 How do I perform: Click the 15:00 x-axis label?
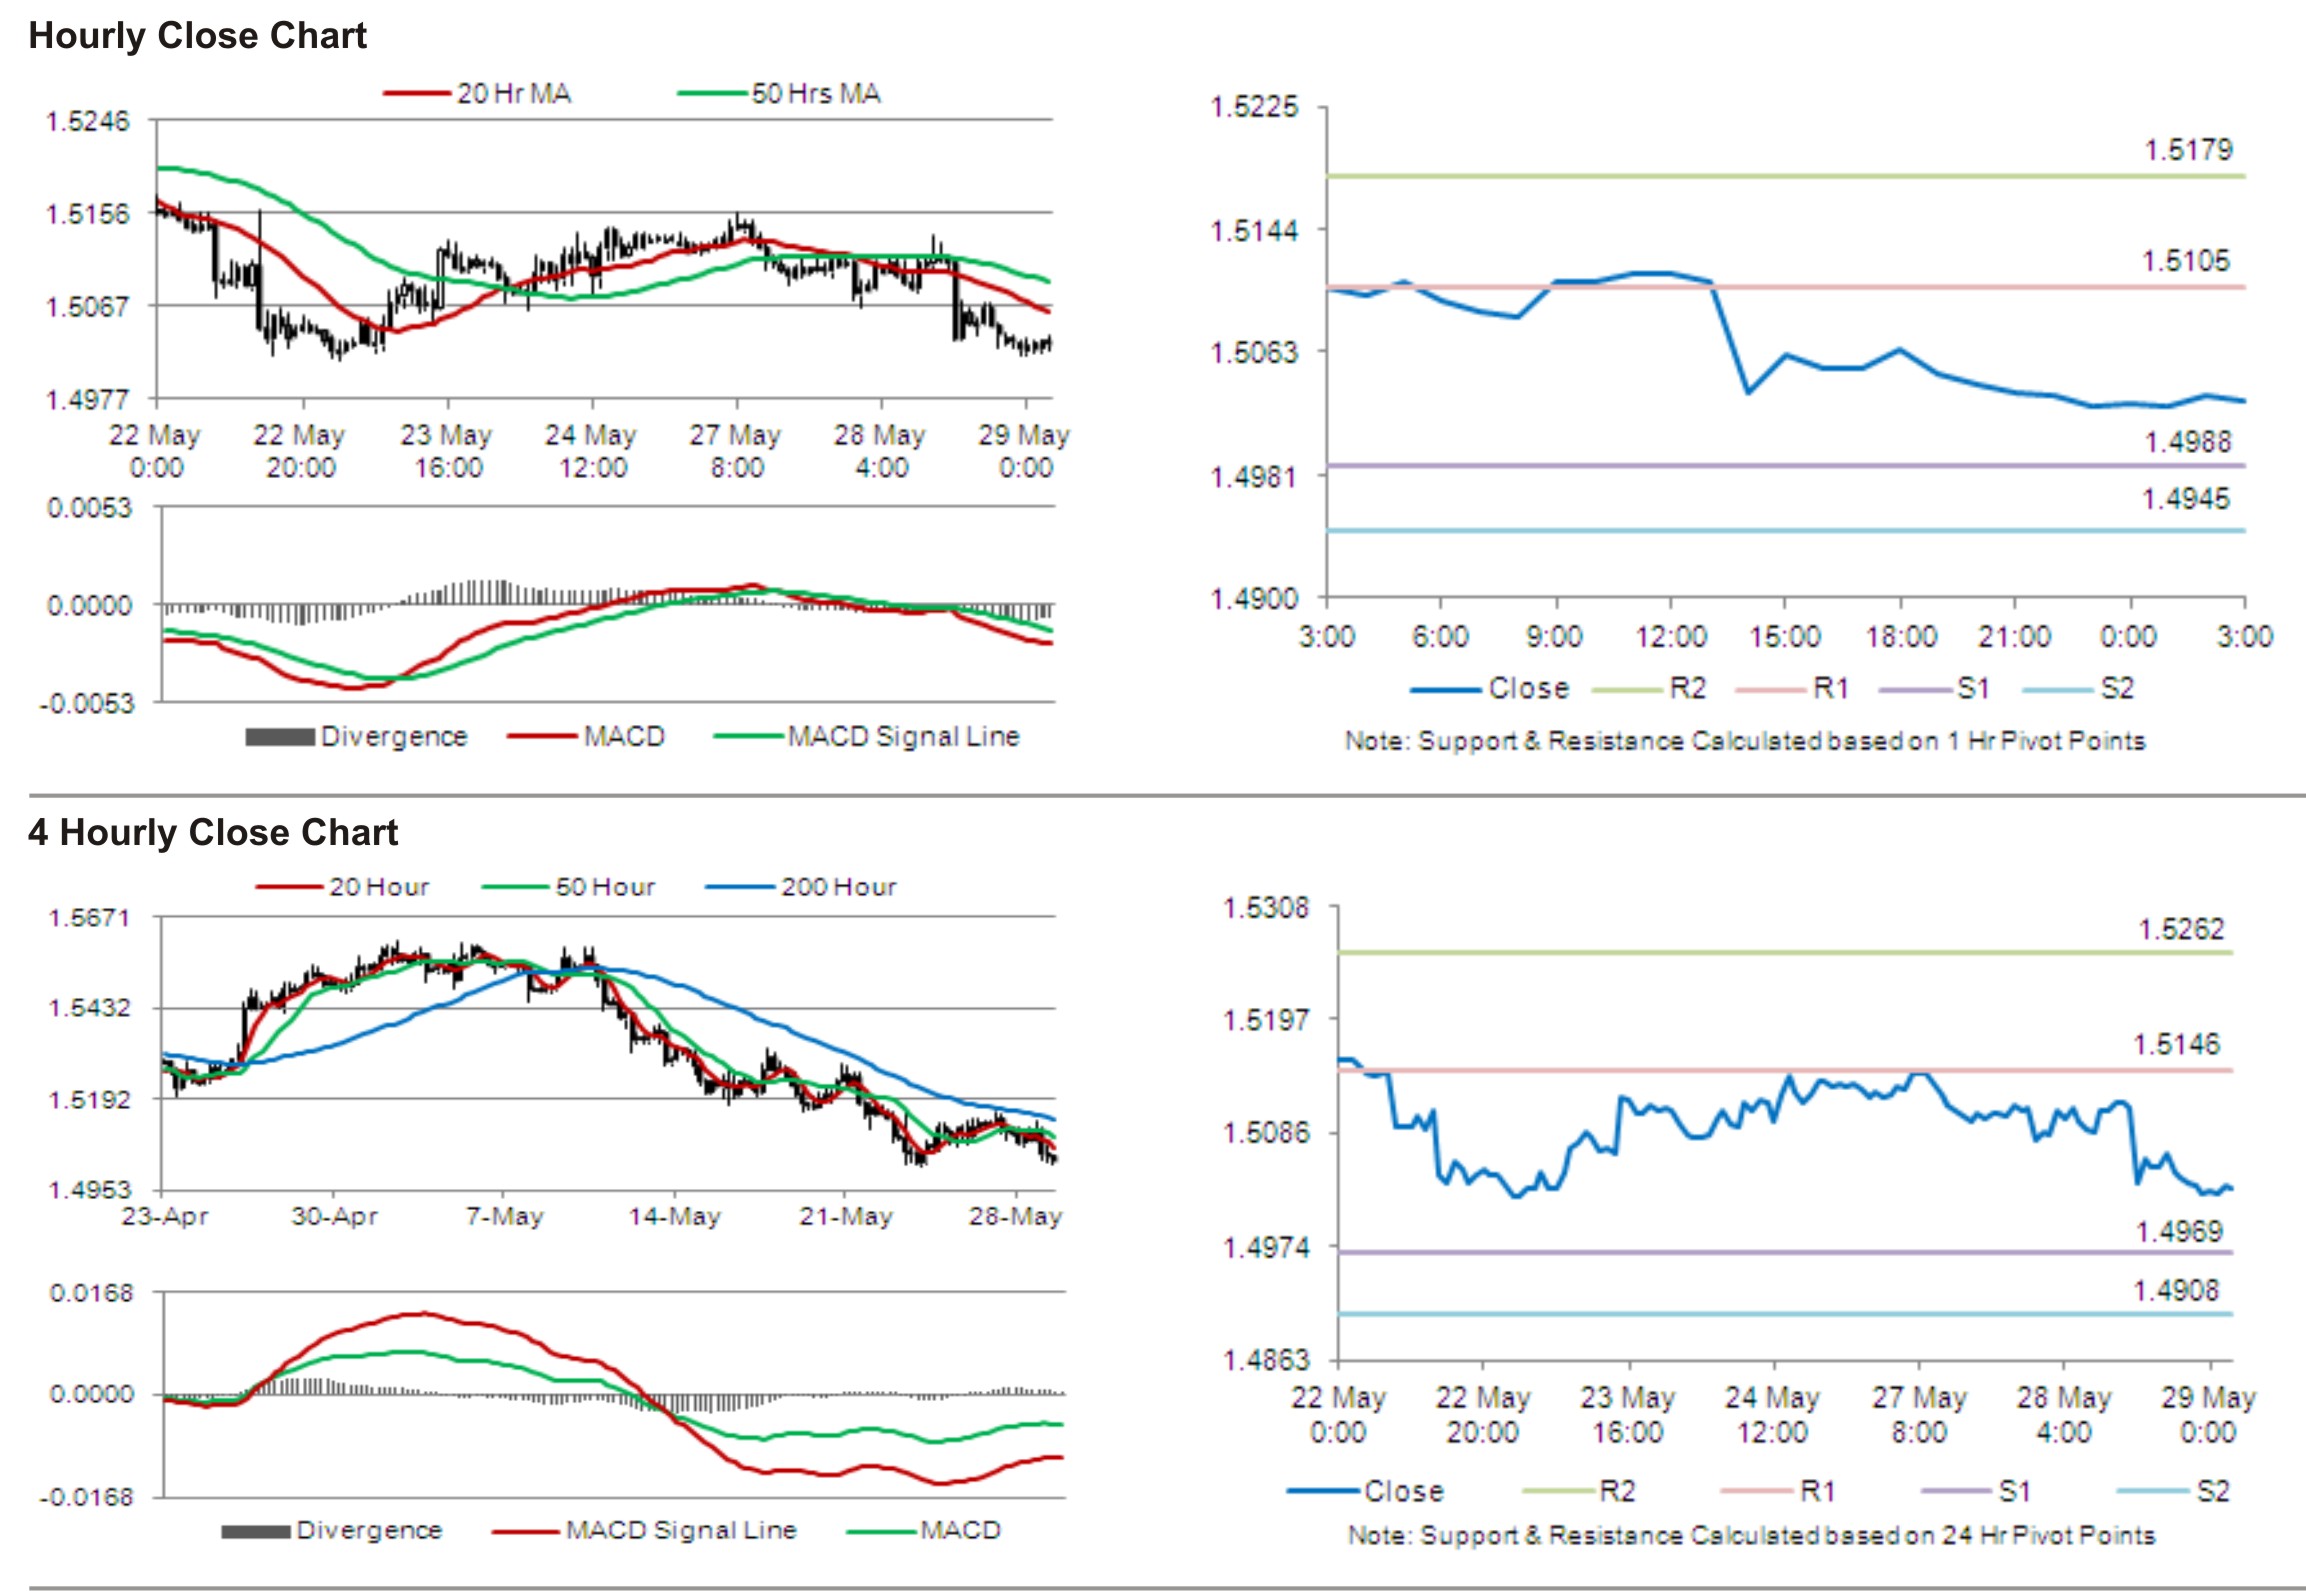pyautogui.click(x=1784, y=637)
